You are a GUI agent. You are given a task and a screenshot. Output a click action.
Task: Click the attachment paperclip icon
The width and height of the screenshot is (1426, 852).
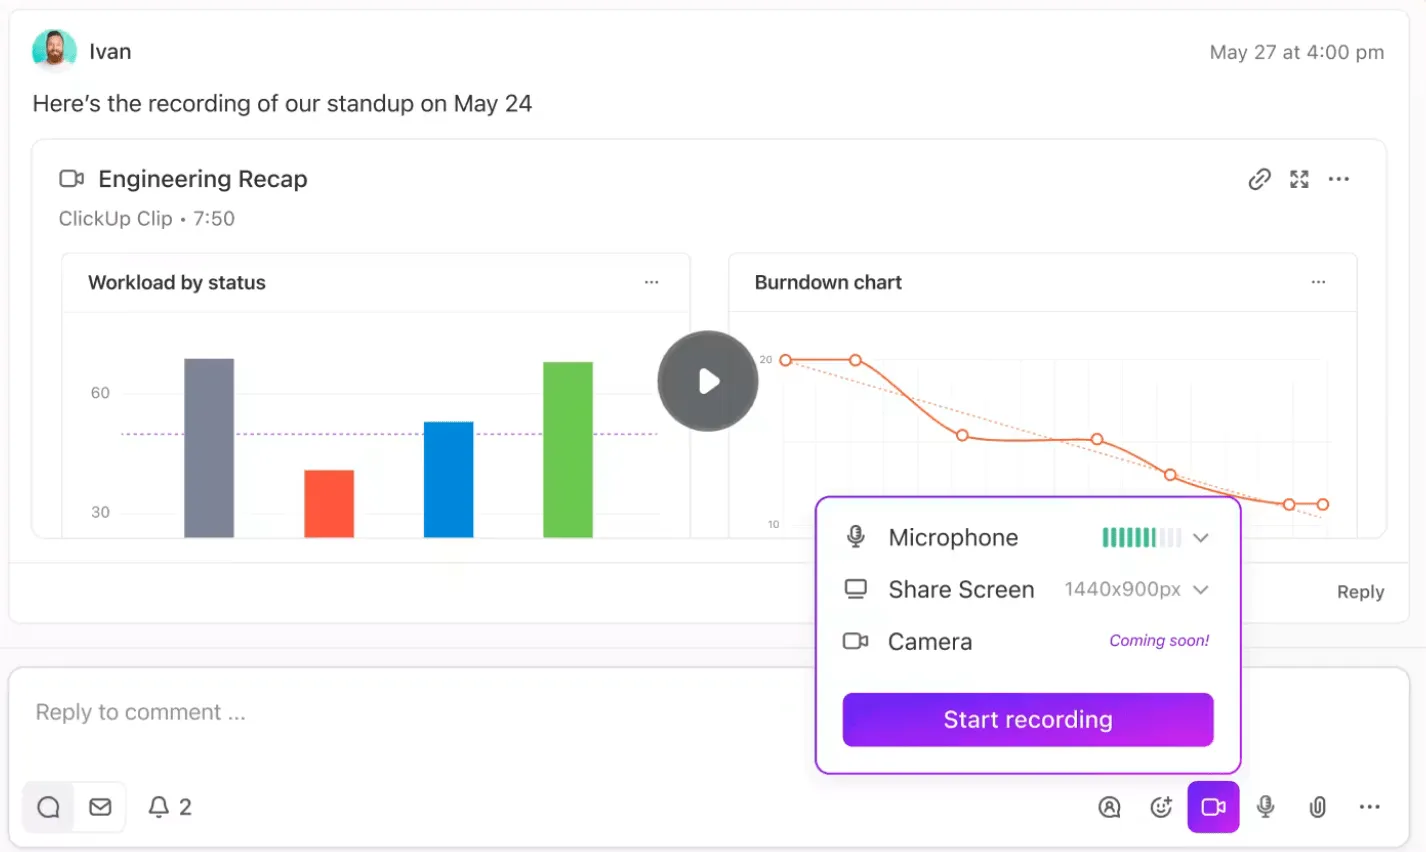pos(1318,807)
